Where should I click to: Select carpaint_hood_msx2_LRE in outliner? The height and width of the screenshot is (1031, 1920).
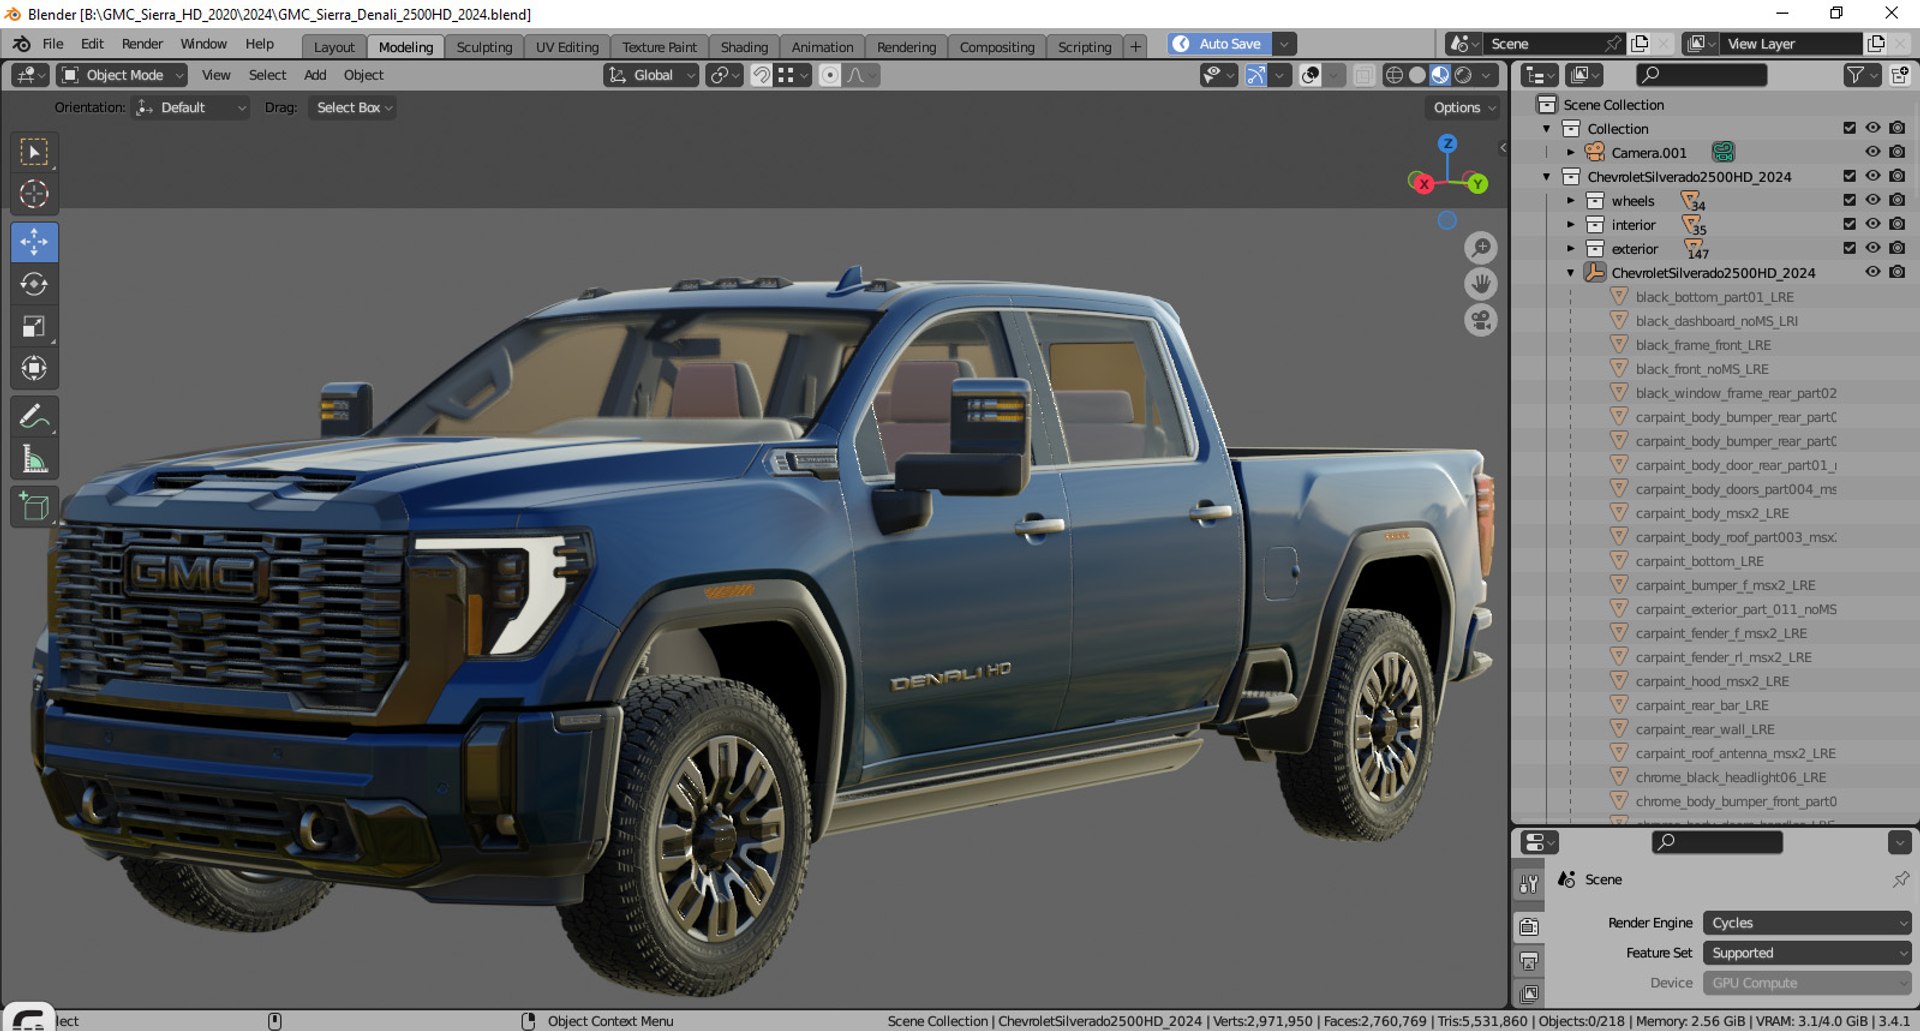coord(1712,681)
